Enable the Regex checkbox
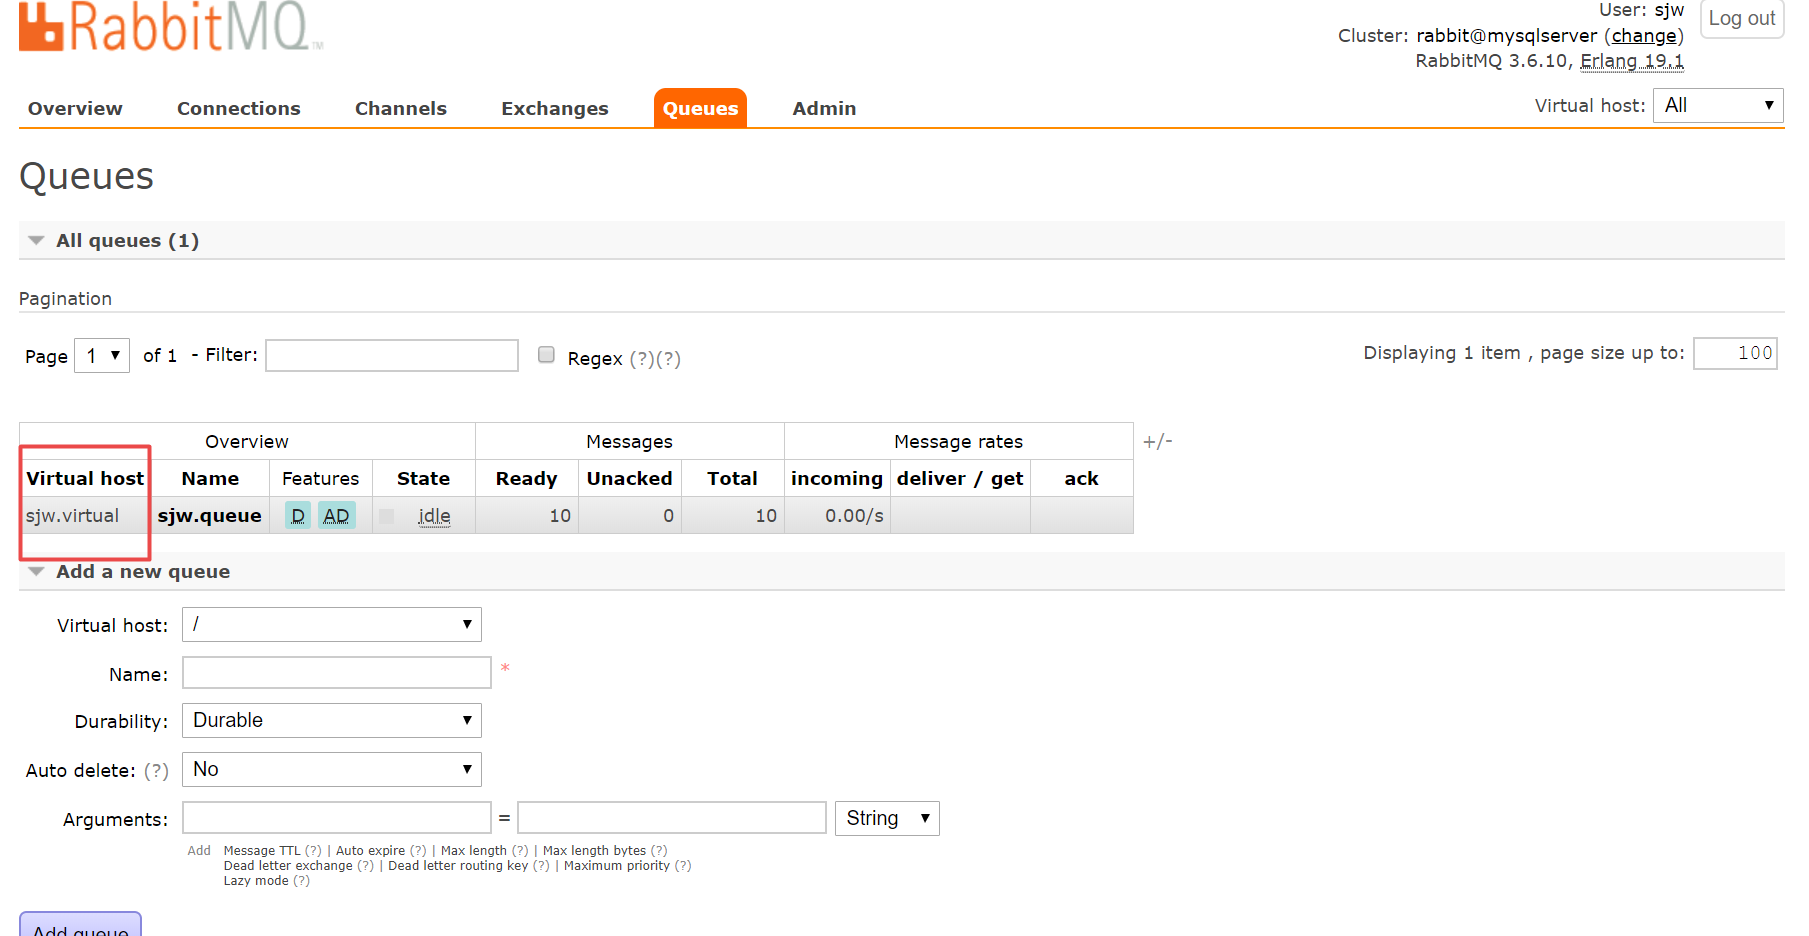The width and height of the screenshot is (1809, 936). point(546,354)
